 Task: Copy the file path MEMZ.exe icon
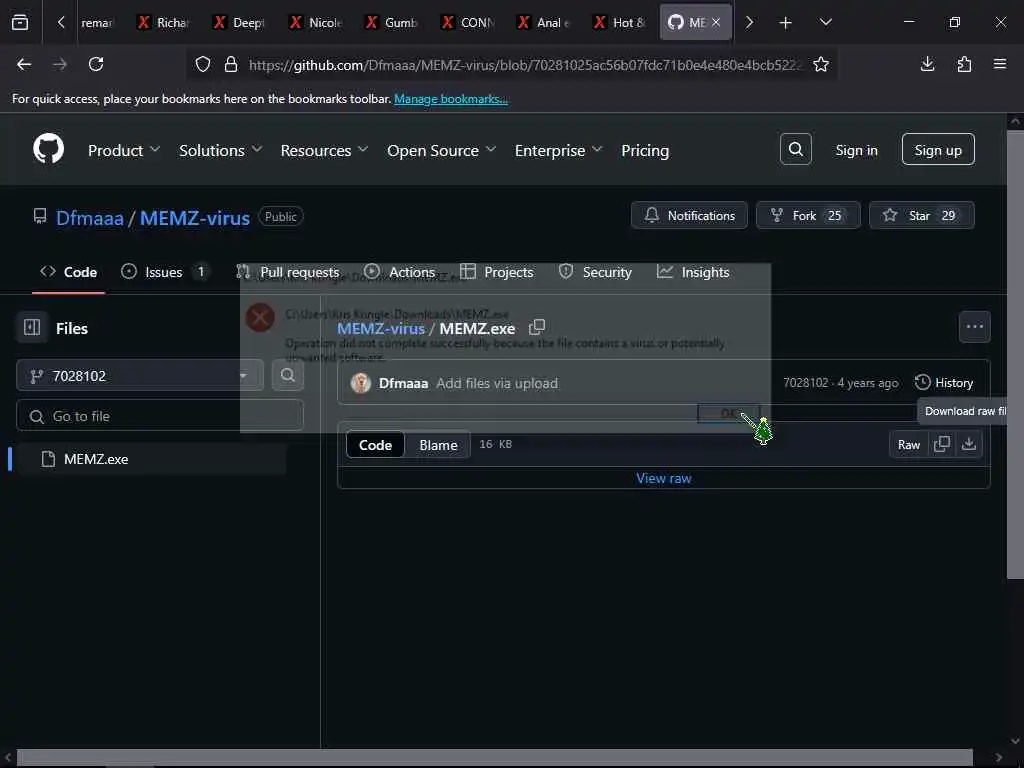coord(537,327)
